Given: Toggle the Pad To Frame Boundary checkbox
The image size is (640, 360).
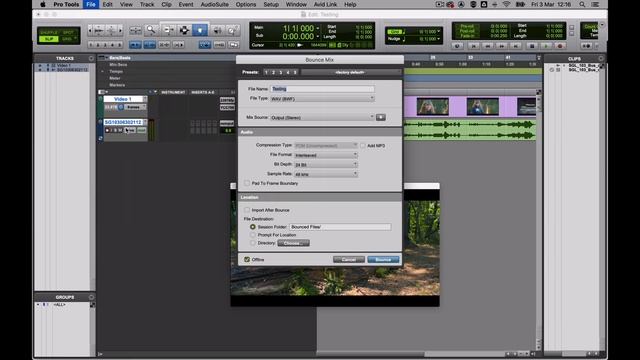Looking at the screenshot, I should (x=247, y=183).
